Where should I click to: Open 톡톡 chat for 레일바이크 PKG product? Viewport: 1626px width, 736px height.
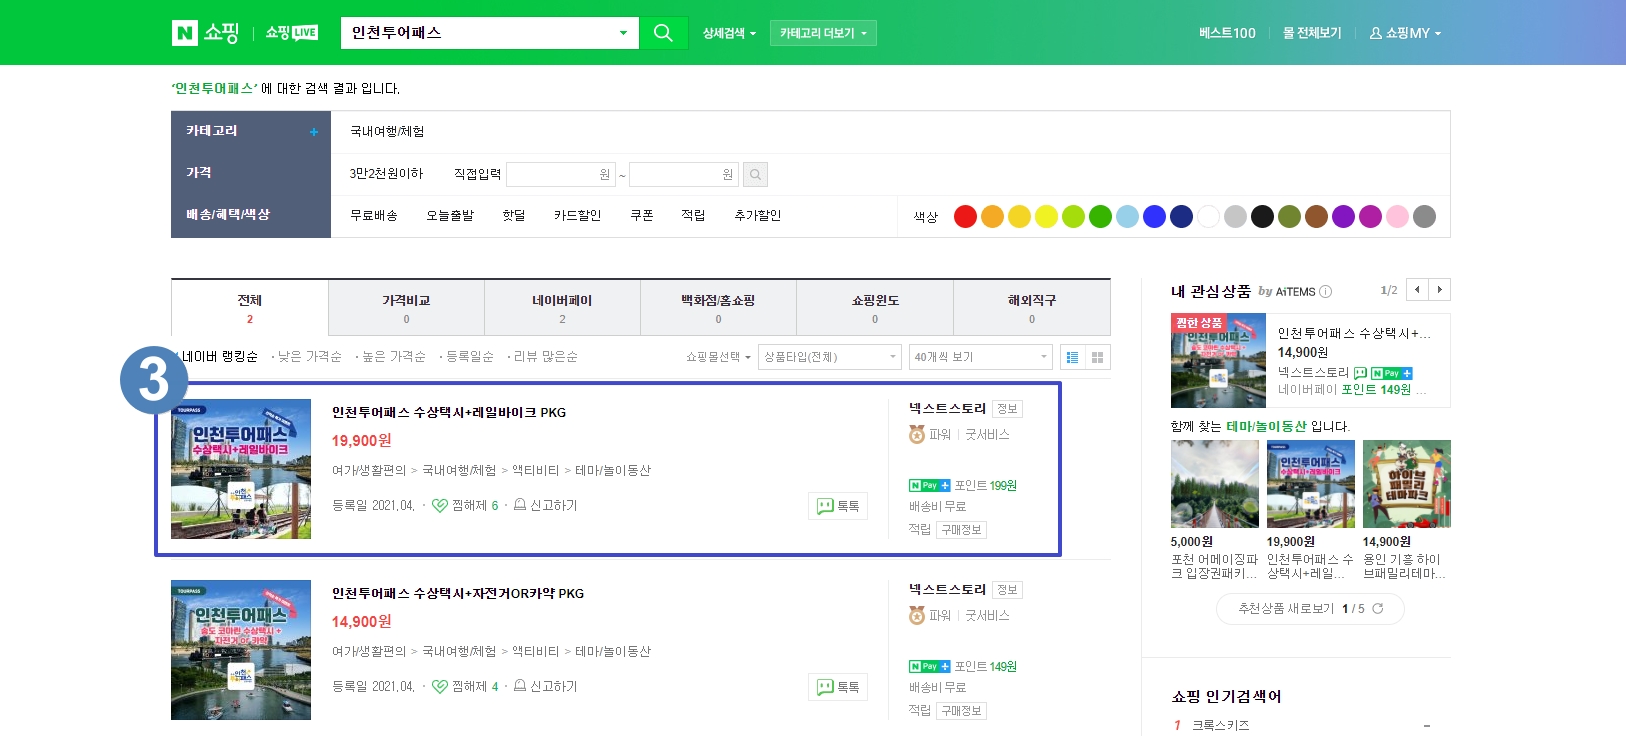(x=838, y=506)
